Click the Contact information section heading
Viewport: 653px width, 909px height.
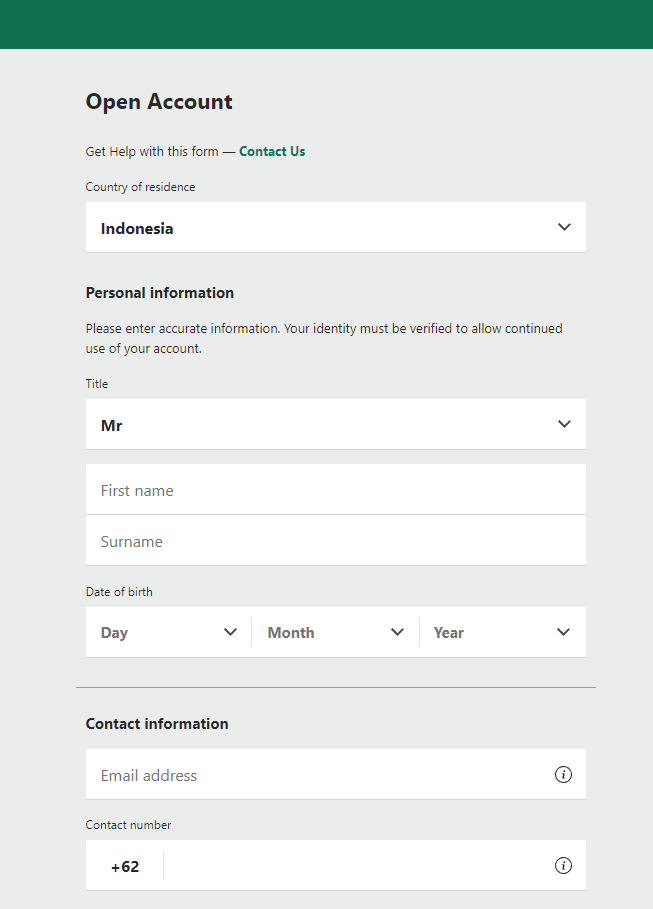157,724
